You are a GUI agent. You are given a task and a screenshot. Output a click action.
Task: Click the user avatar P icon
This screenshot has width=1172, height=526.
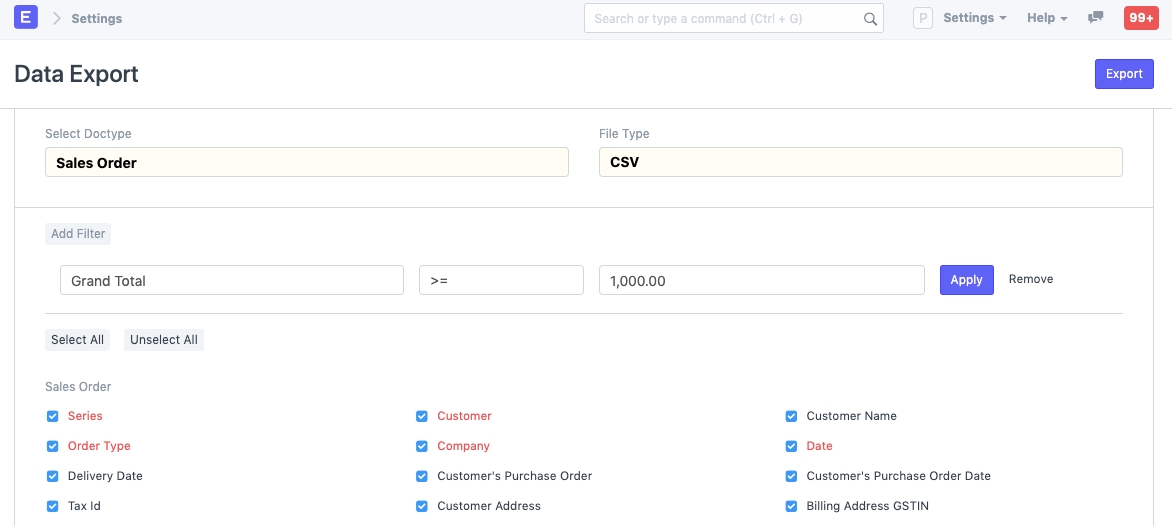pyautogui.click(x=924, y=18)
